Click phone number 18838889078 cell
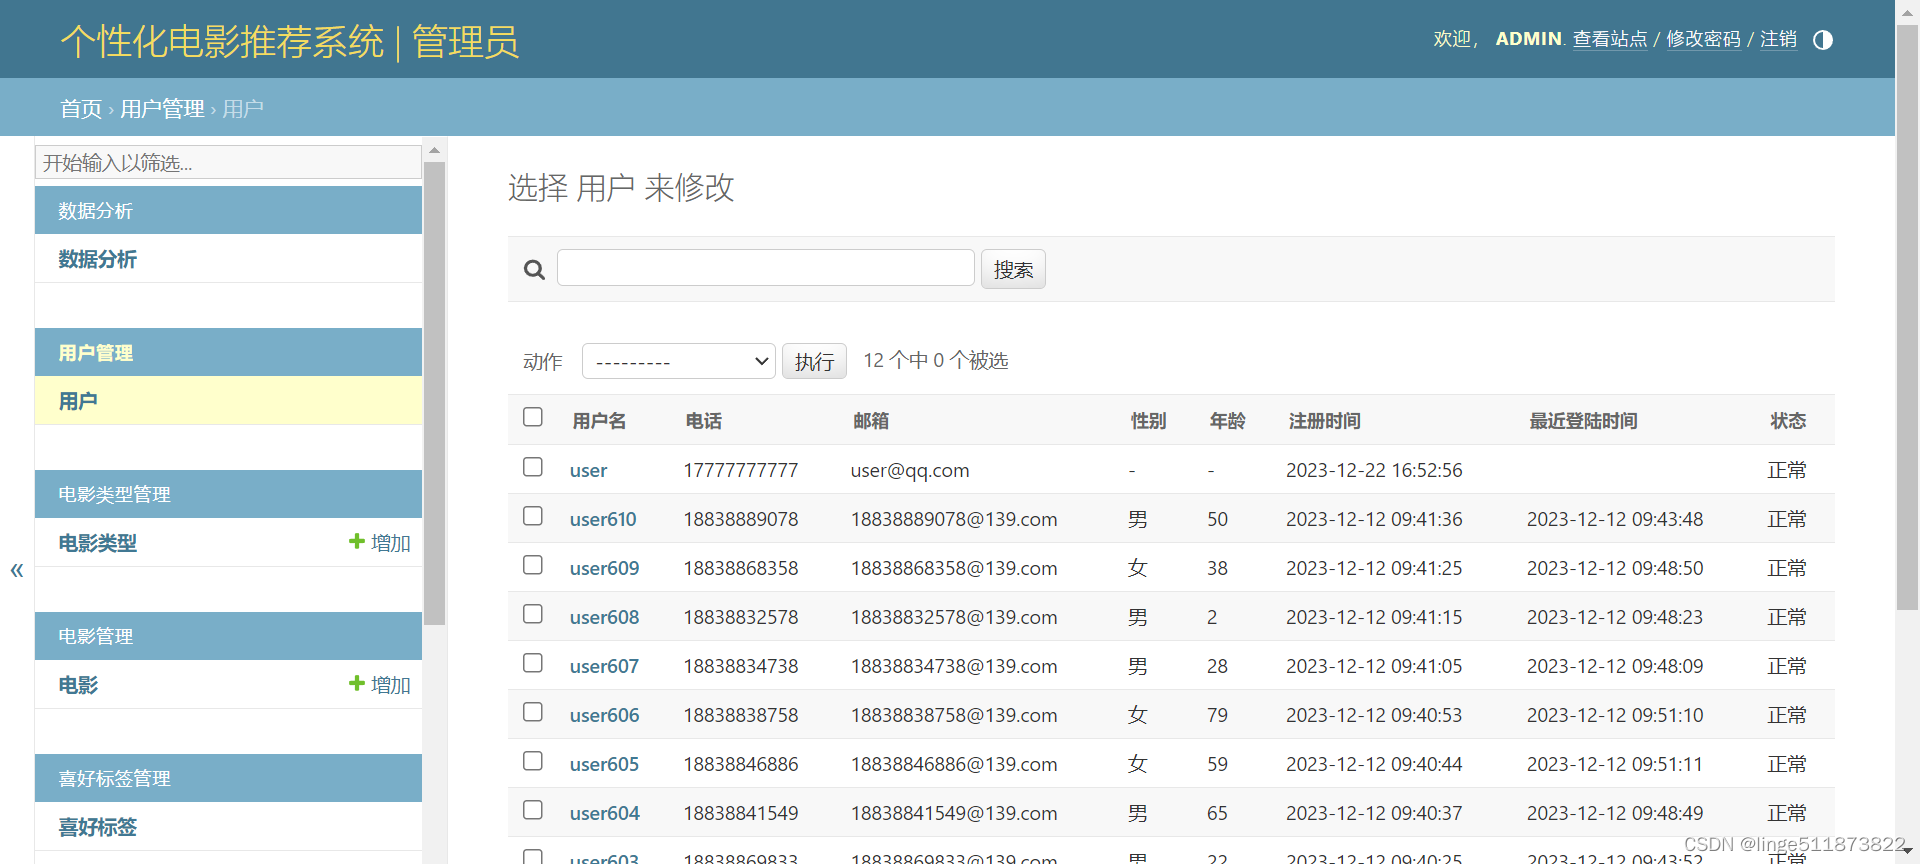 [x=741, y=519]
